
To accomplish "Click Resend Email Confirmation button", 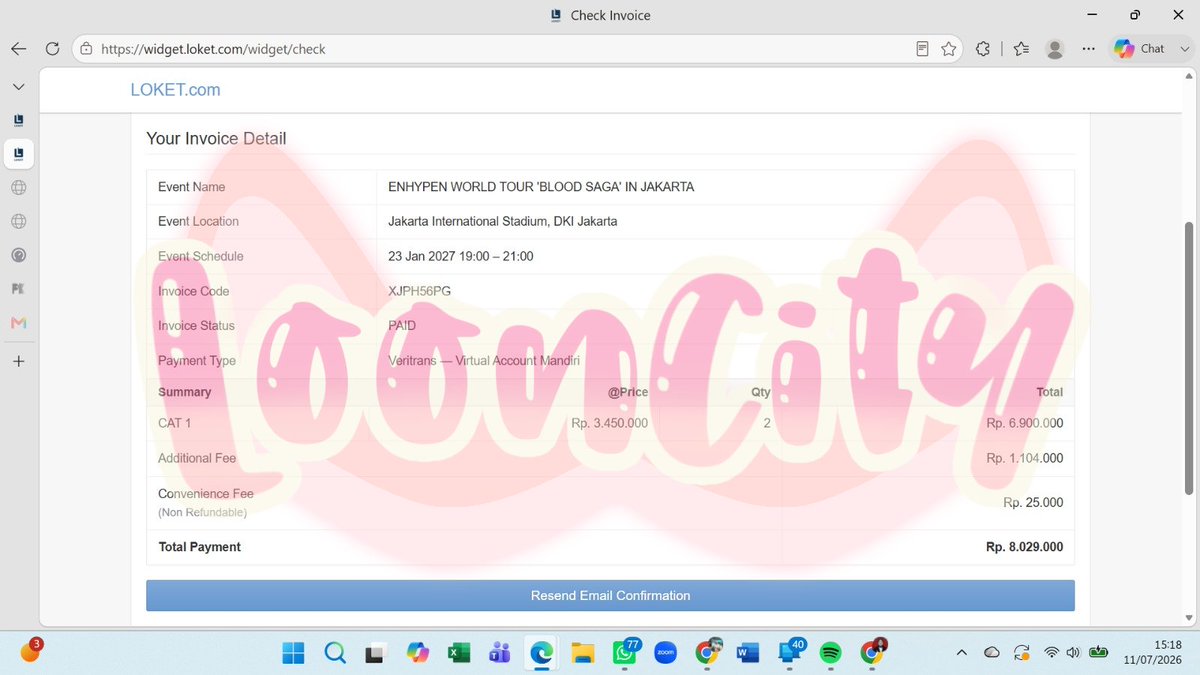I will pyautogui.click(x=610, y=595).
